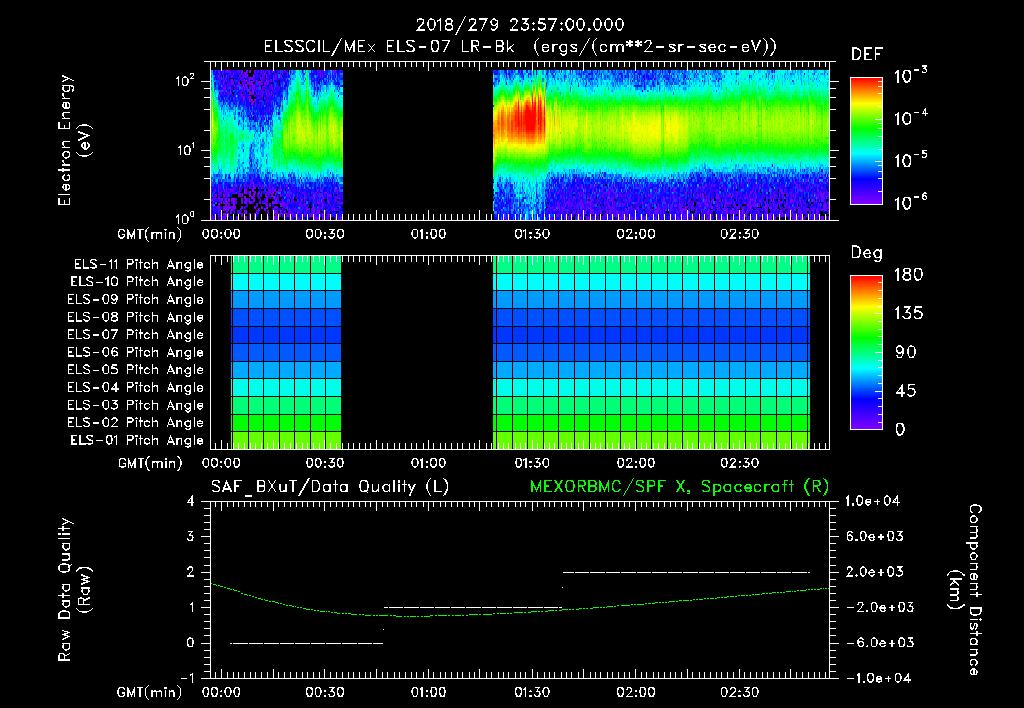Viewport: 1024px width, 708px height.
Task: Click the data quality 2 line segment
Action: tap(686, 572)
